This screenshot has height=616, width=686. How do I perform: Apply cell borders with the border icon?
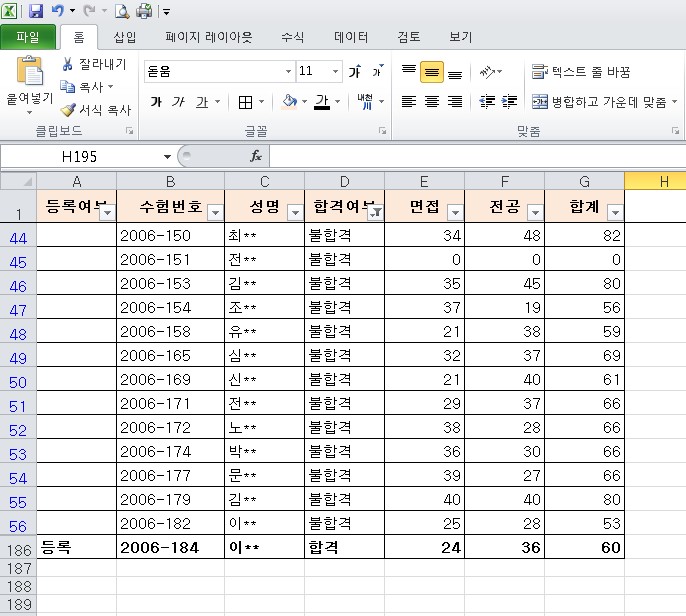[245, 102]
